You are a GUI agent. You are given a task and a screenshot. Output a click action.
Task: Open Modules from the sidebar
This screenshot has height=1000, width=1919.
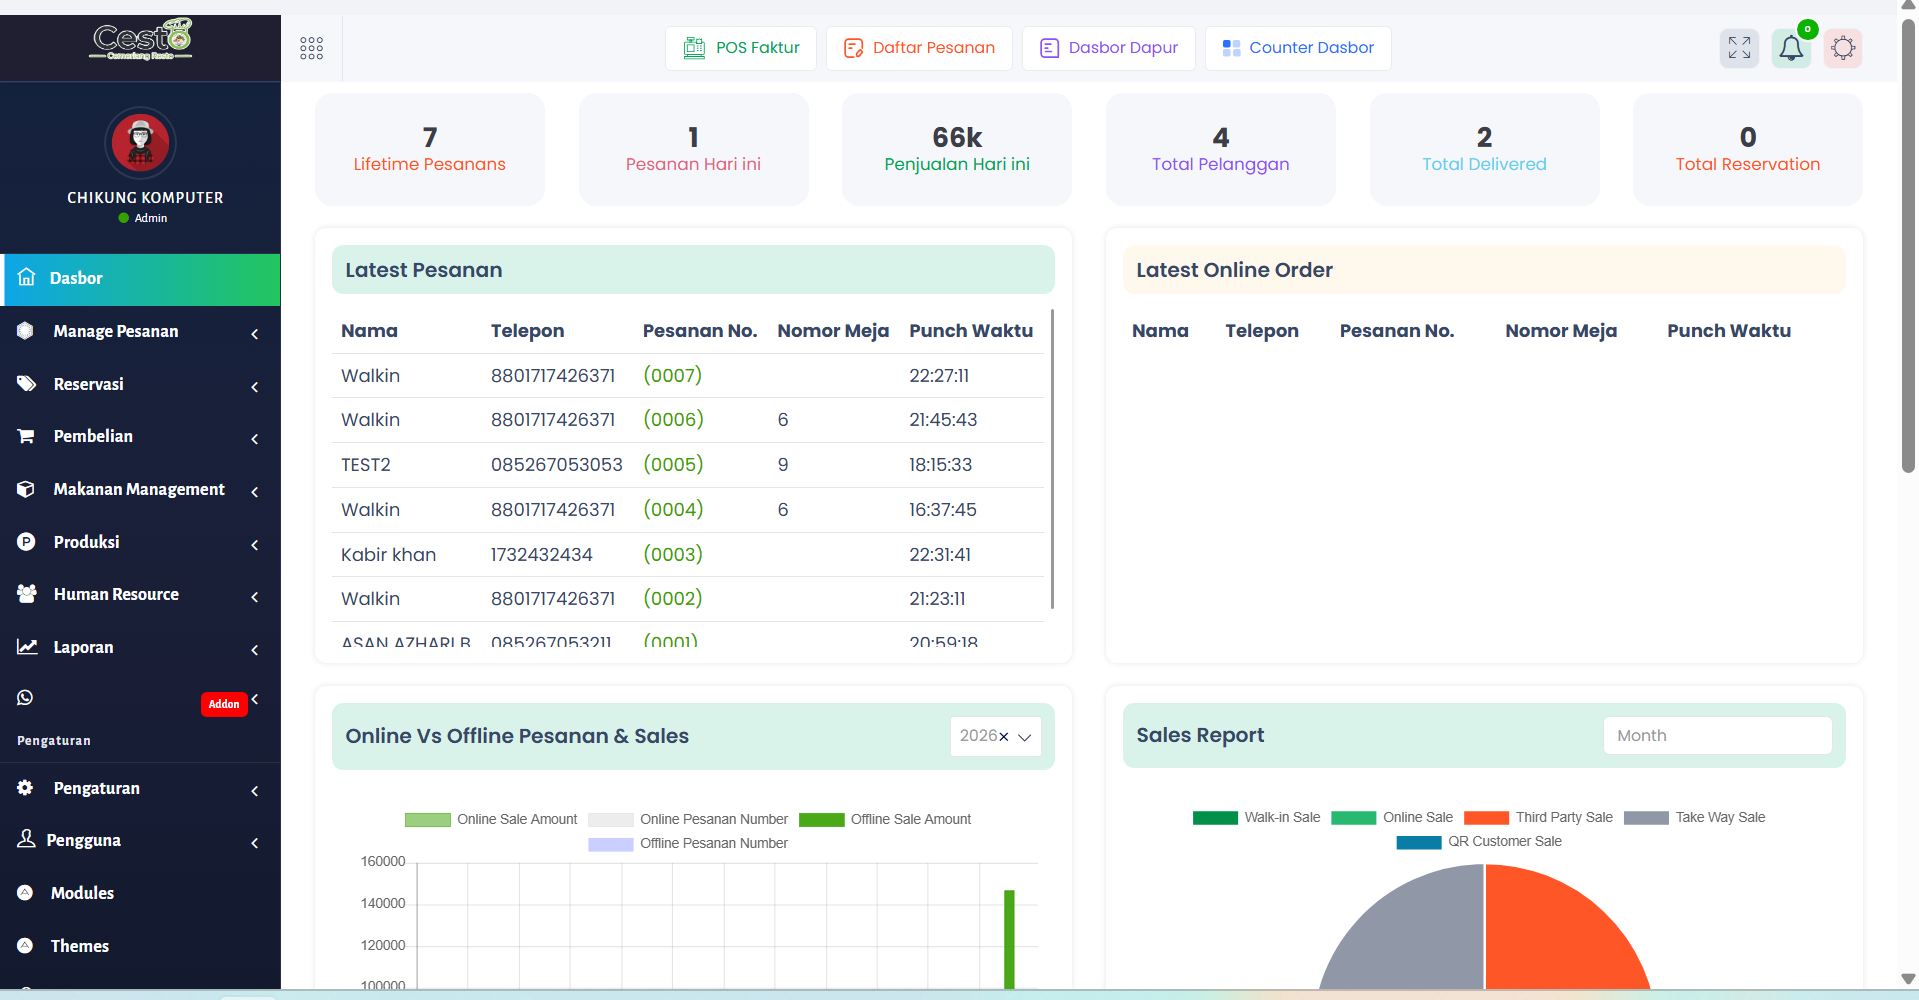coord(82,893)
